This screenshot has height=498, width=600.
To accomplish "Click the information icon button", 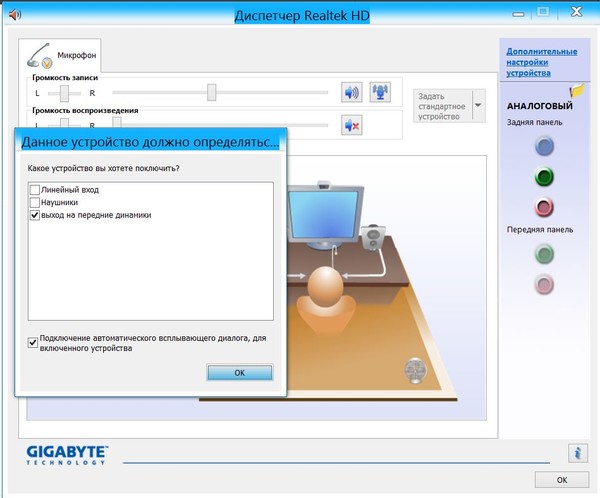I will tap(578, 453).
